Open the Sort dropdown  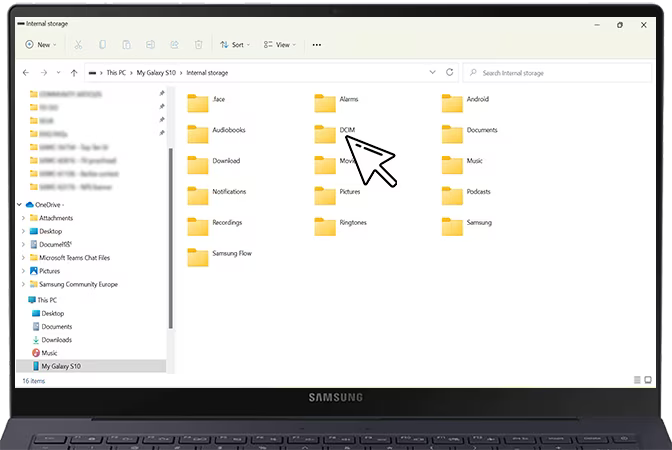pos(235,45)
